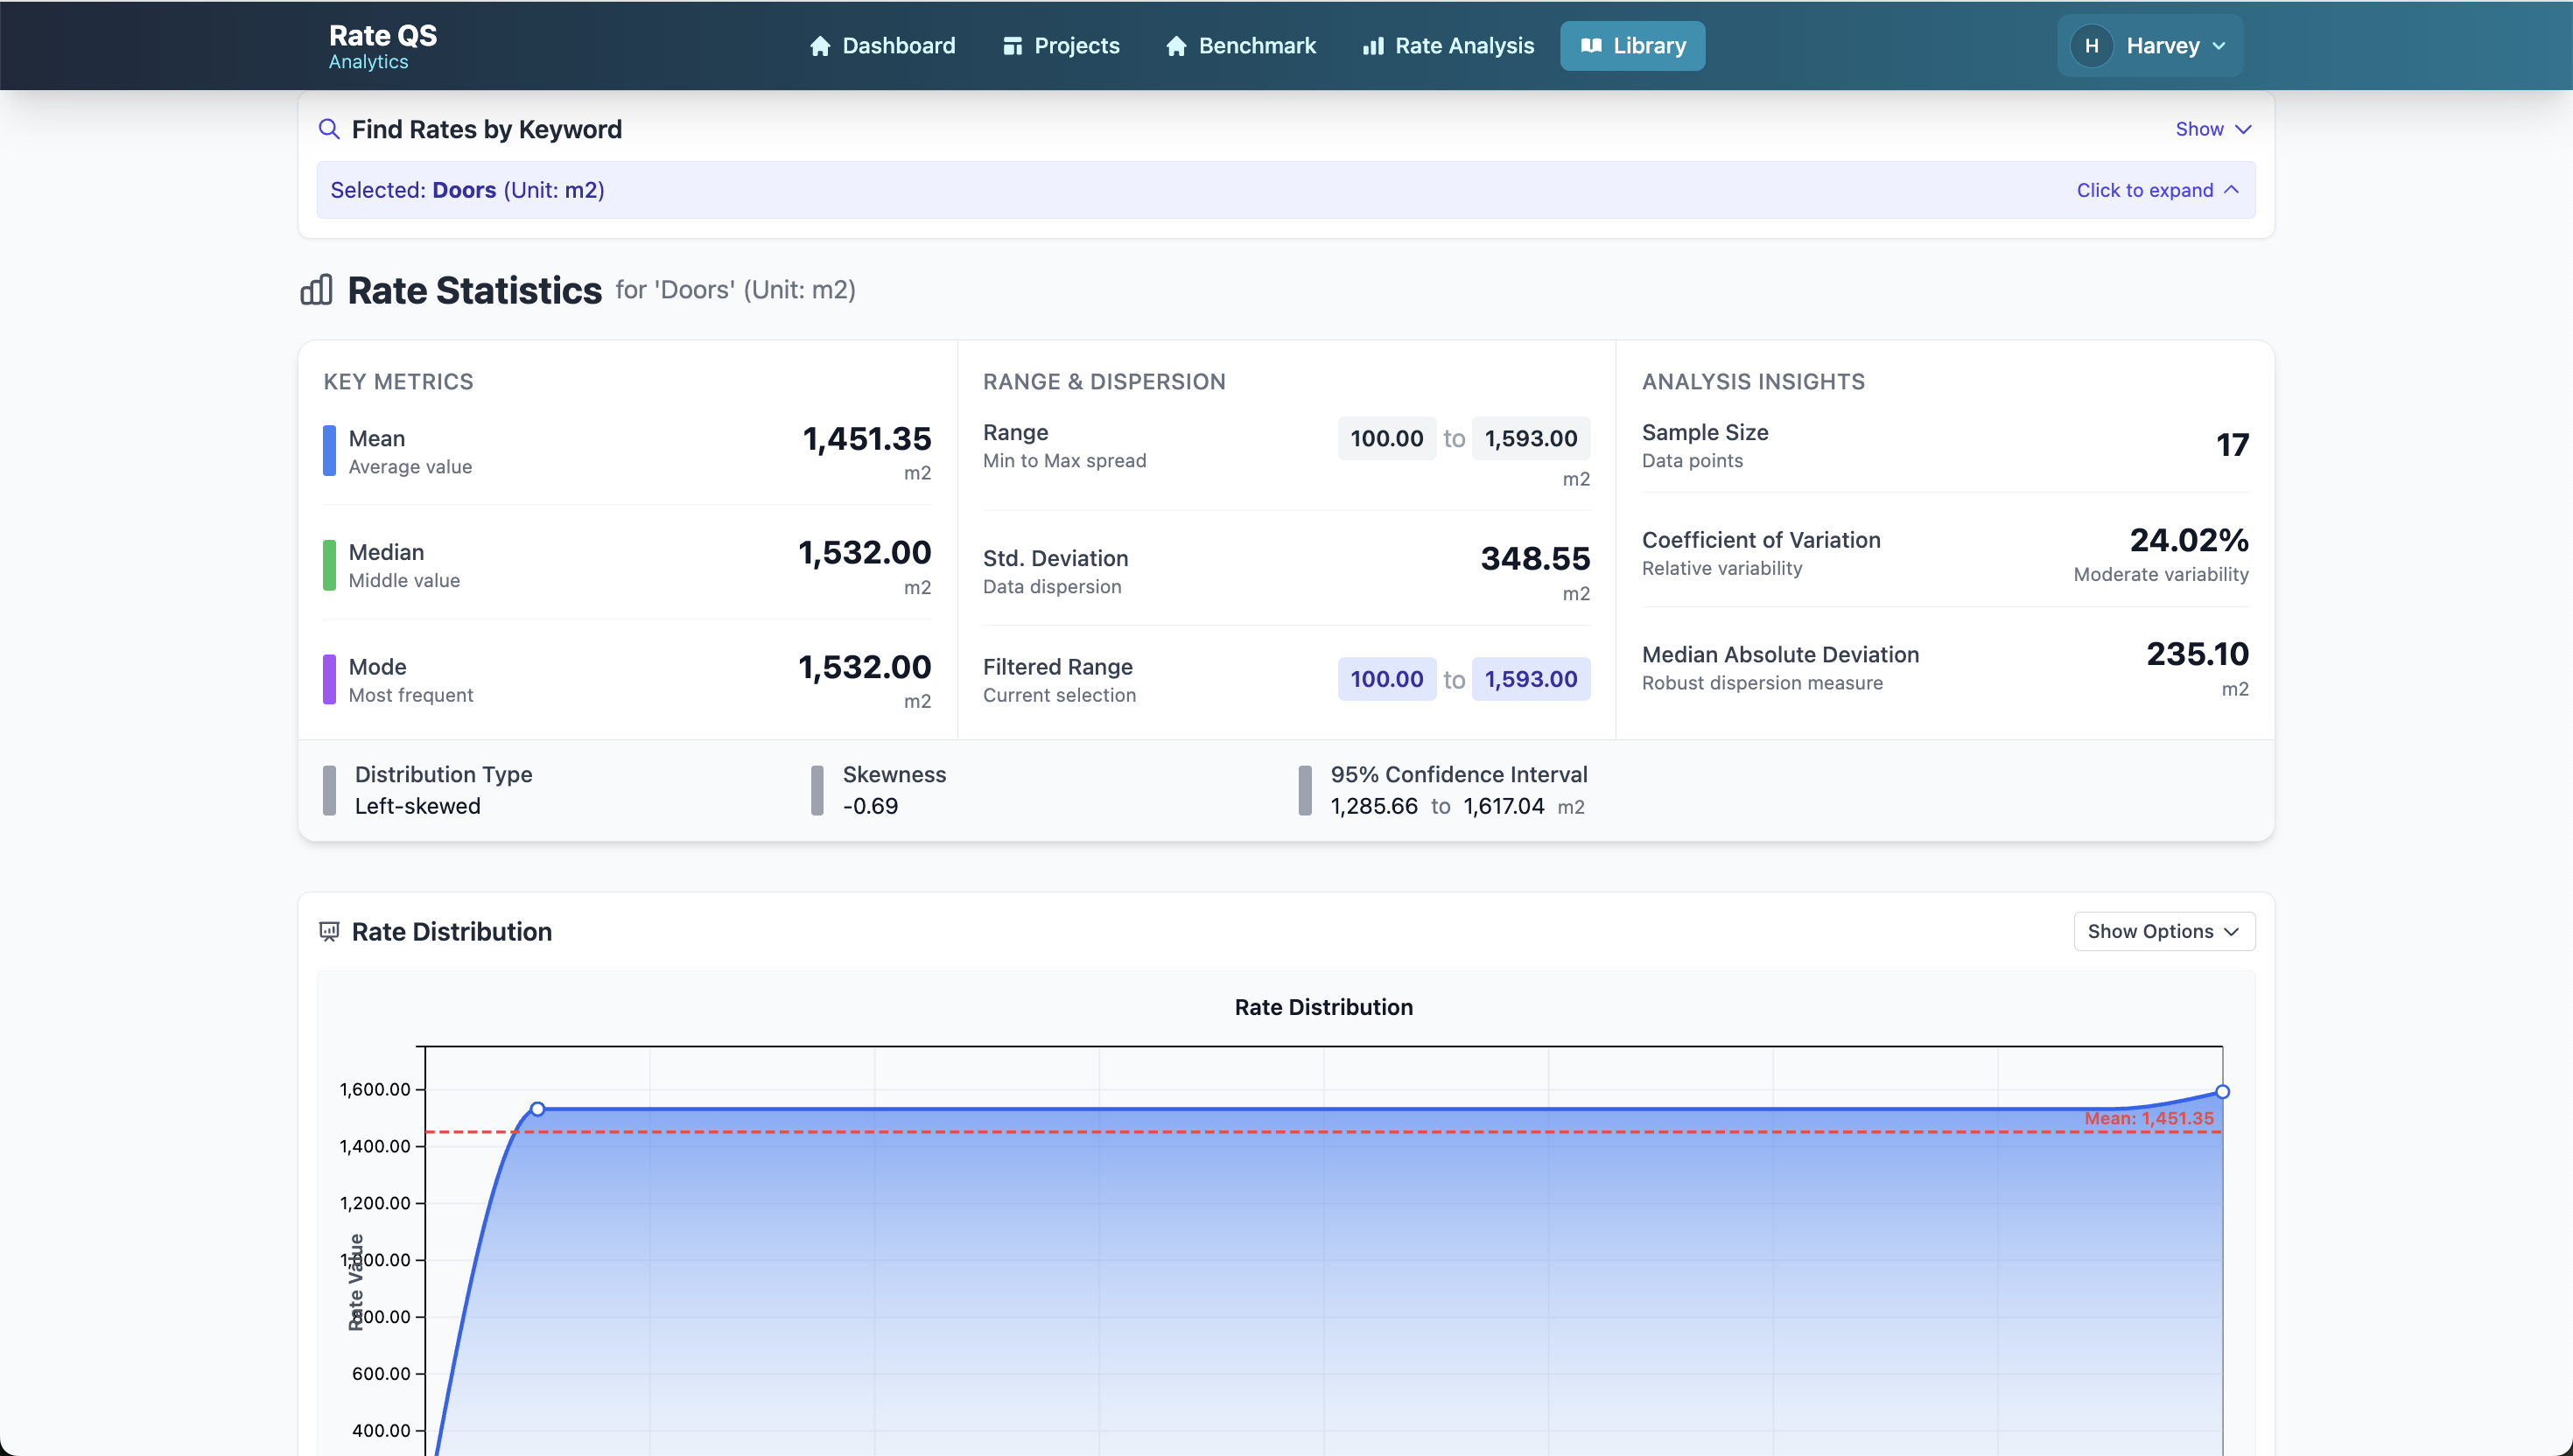The width and height of the screenshot is (2573, 1456).
Task: Click the confidence interval upper bound 1,617.04
Action: [x=1503, y=806]
